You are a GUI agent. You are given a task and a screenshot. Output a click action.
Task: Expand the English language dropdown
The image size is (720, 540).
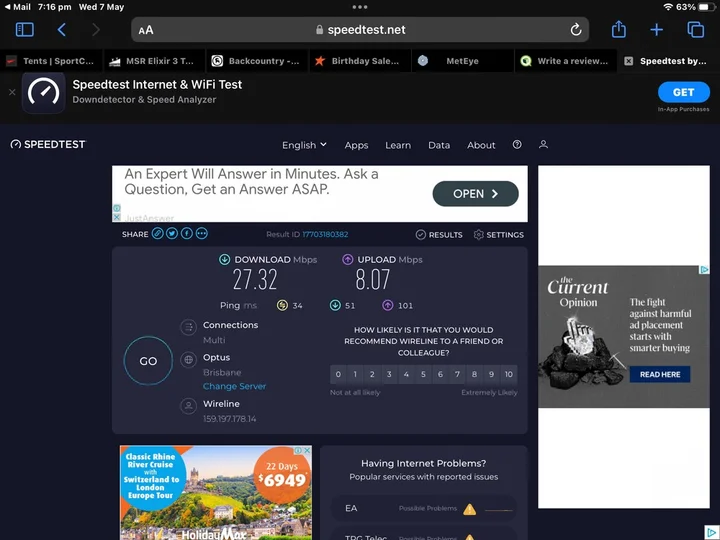tap(304, 145)
